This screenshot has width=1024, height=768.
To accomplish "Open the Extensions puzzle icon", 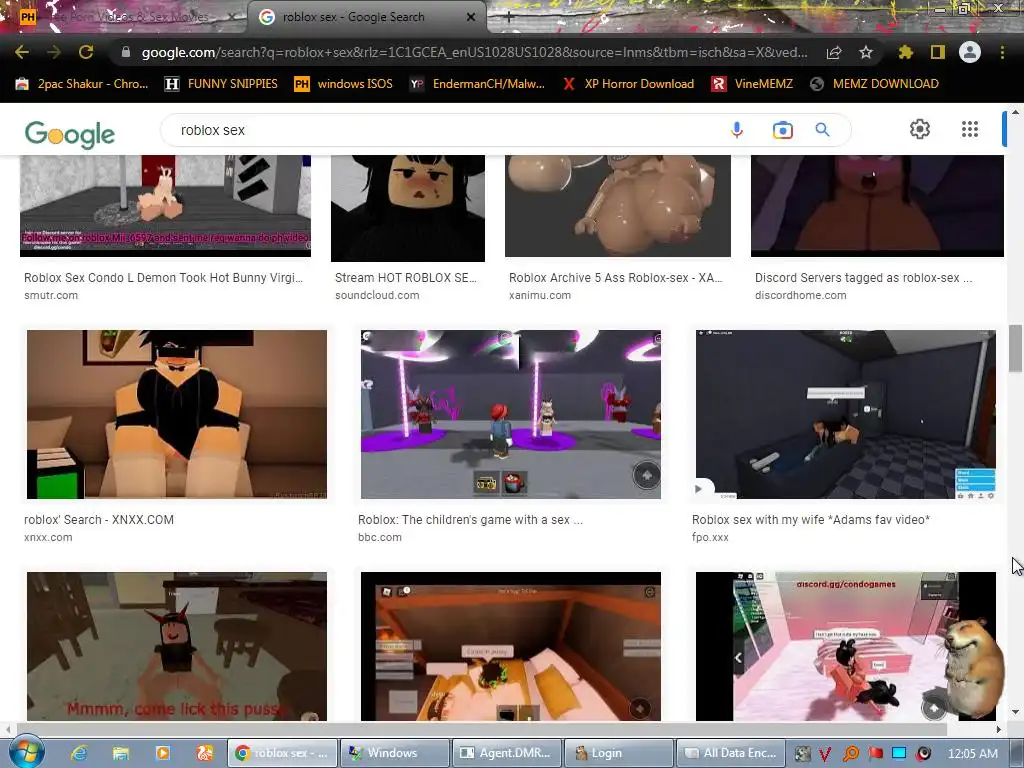I will coord(905,52).
